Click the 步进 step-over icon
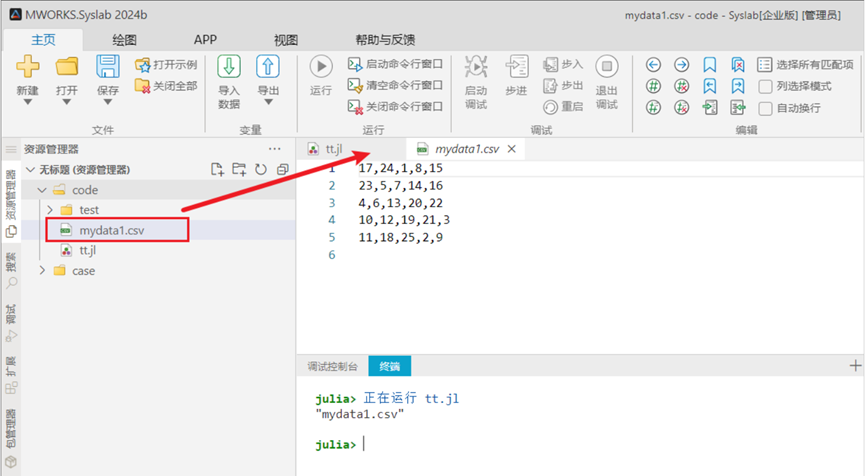865x476 pixels. [516, 67]
